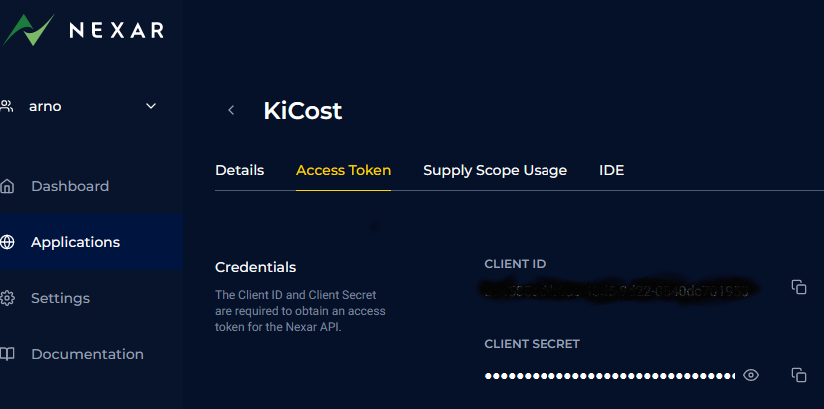Screen dimensions: 824x409
Task: Select the Access Token tab
Action: click(x=344, y=170)
